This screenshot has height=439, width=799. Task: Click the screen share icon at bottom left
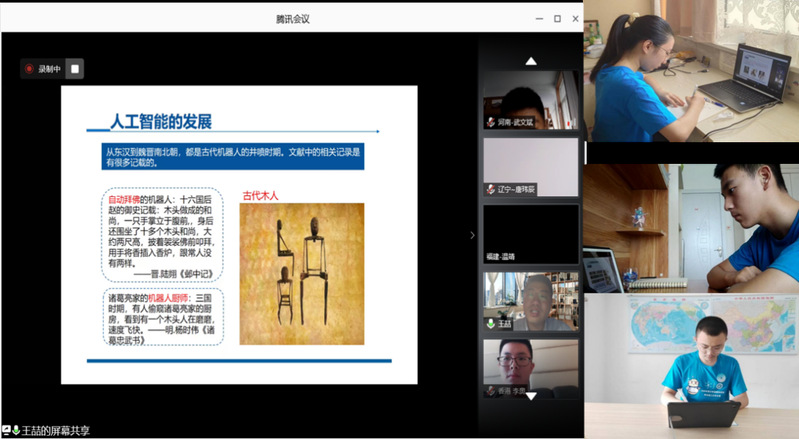[7, 430]
